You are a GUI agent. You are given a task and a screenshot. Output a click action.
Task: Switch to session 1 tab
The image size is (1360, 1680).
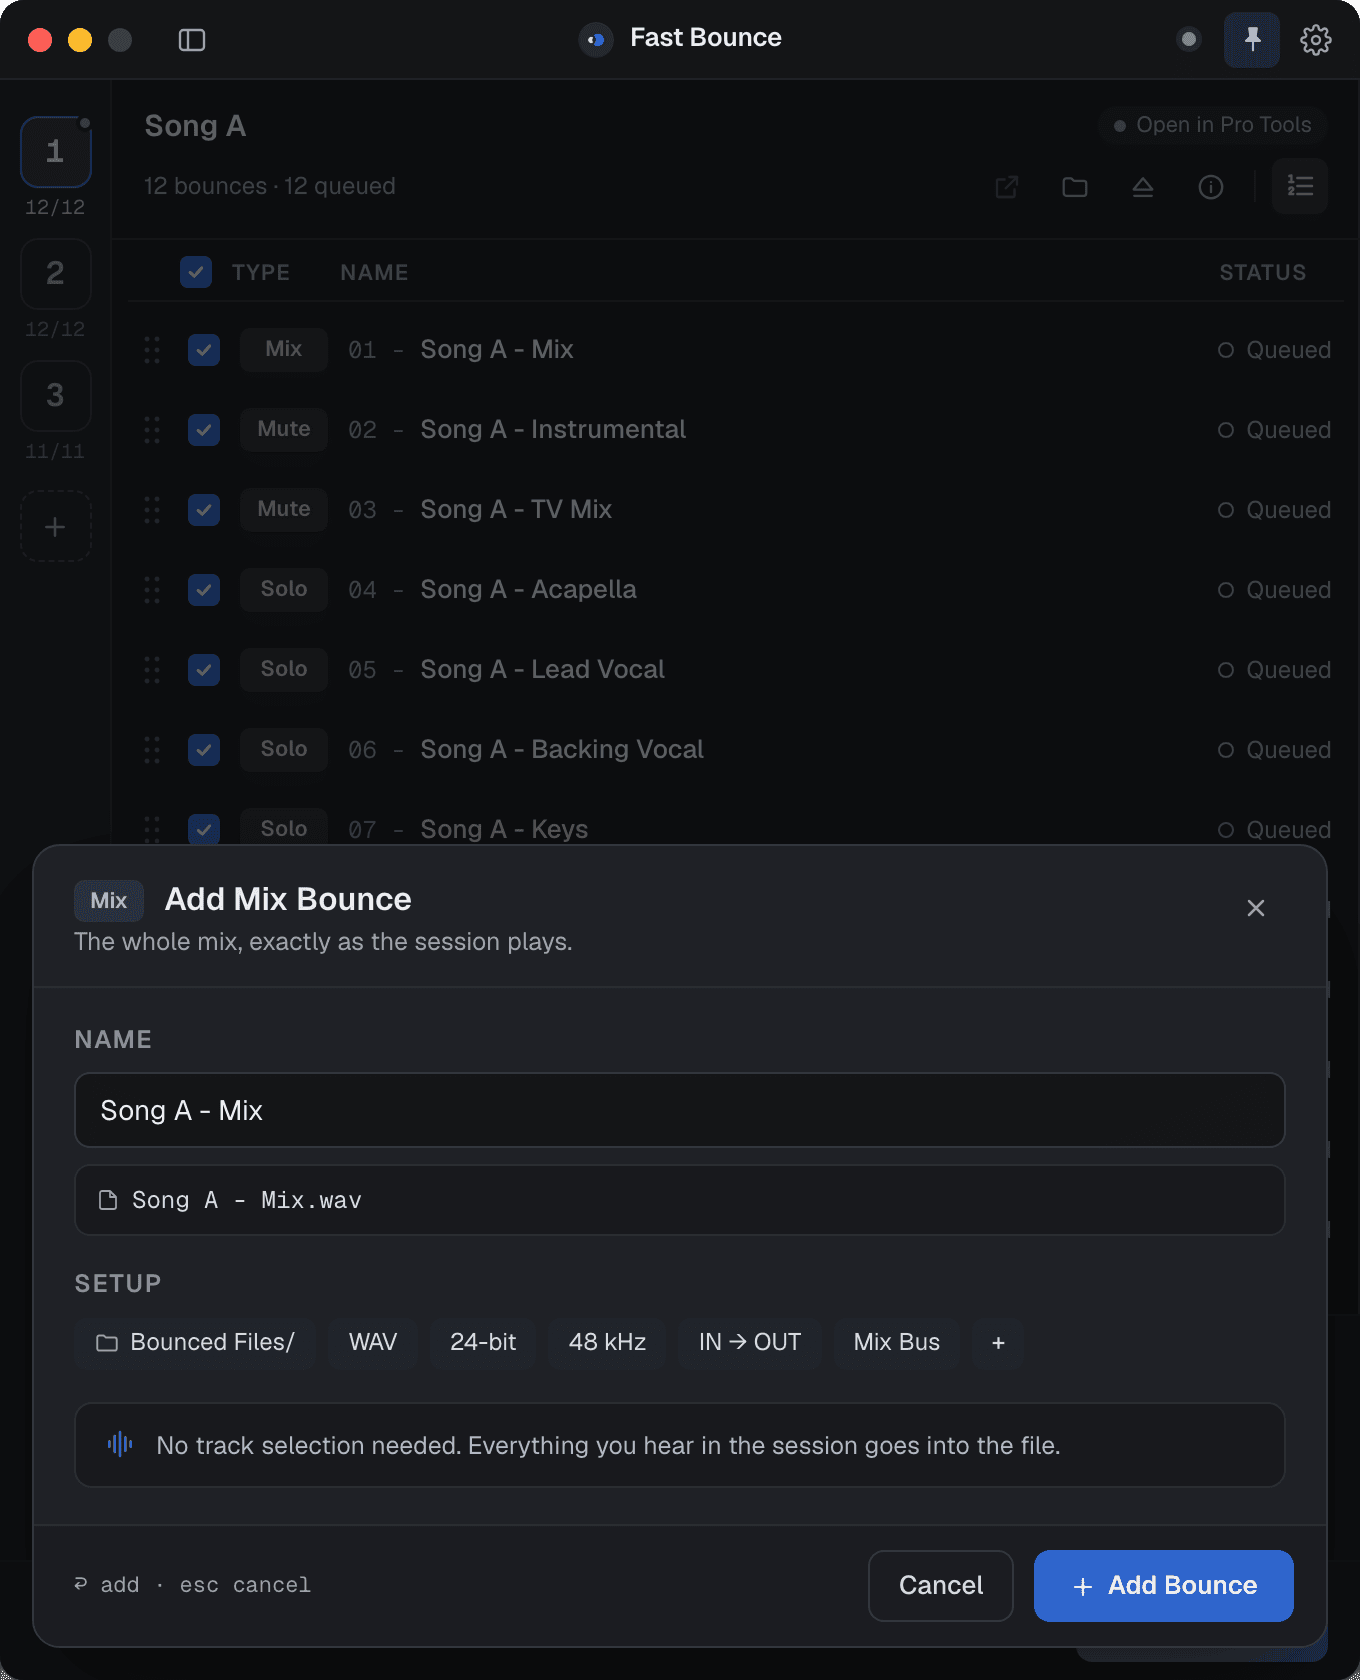(56, 152)
